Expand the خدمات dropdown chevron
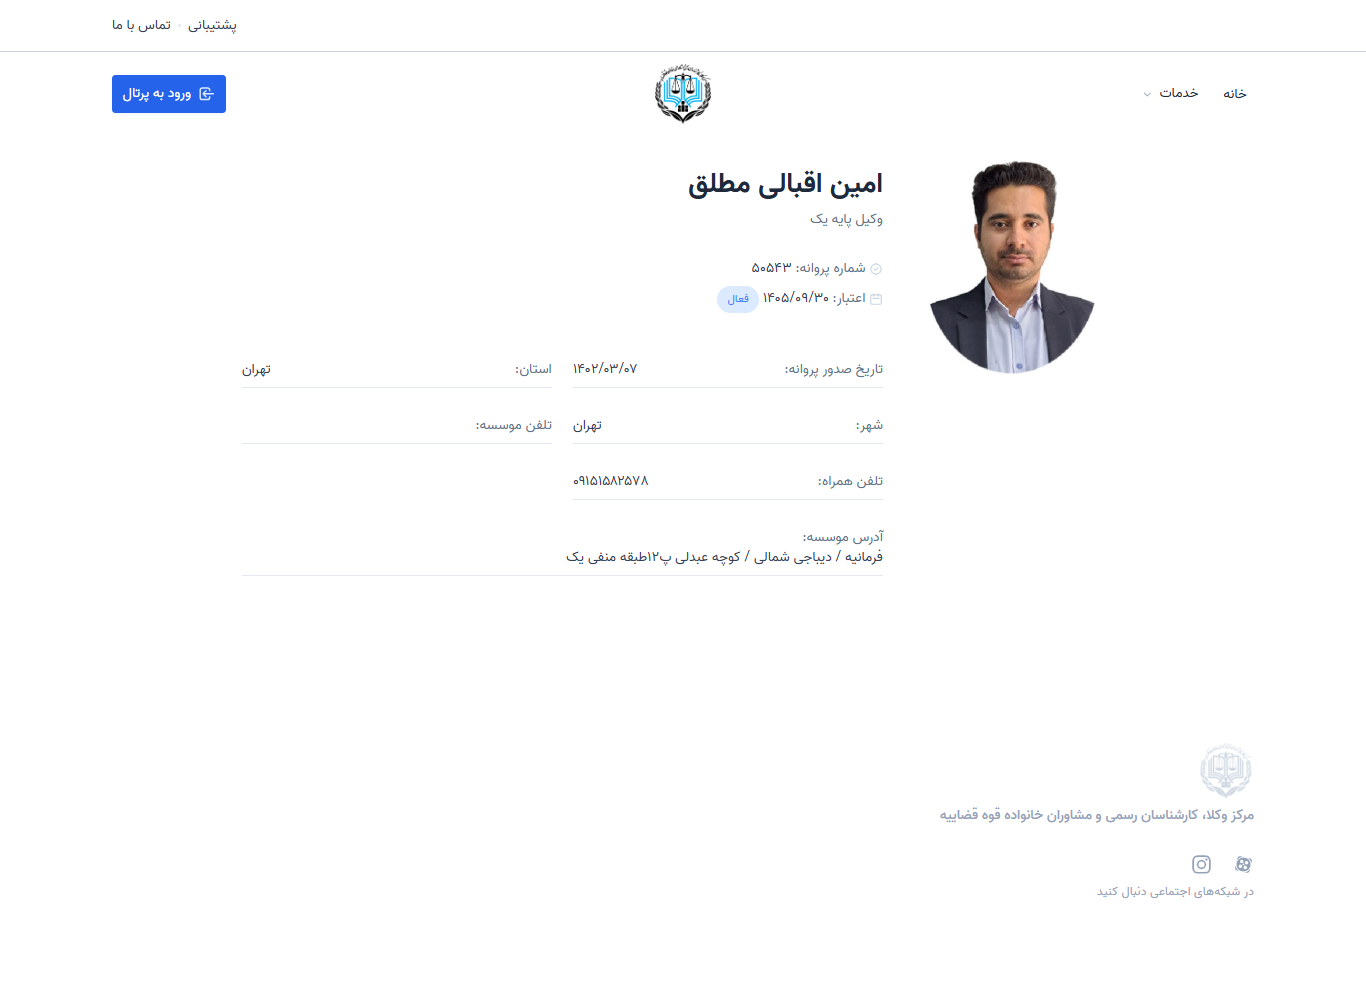Image resolution: width=1366 pixels, height=986 pixels. tap(1147, 95)
